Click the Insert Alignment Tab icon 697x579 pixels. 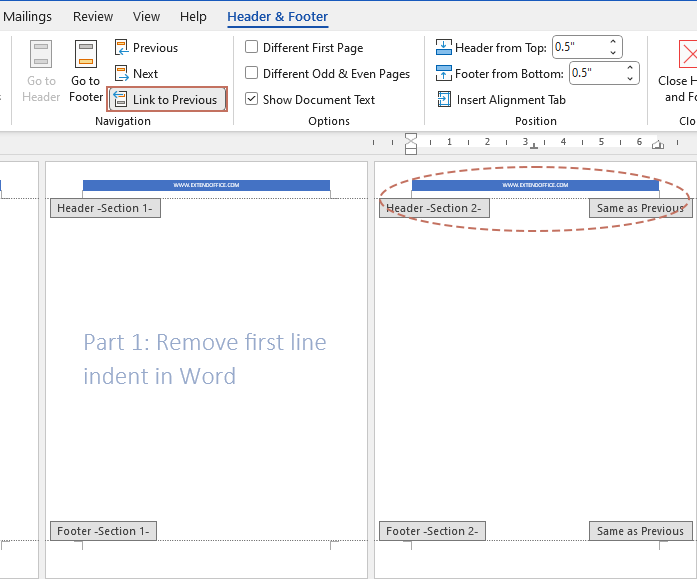point(444,99)
